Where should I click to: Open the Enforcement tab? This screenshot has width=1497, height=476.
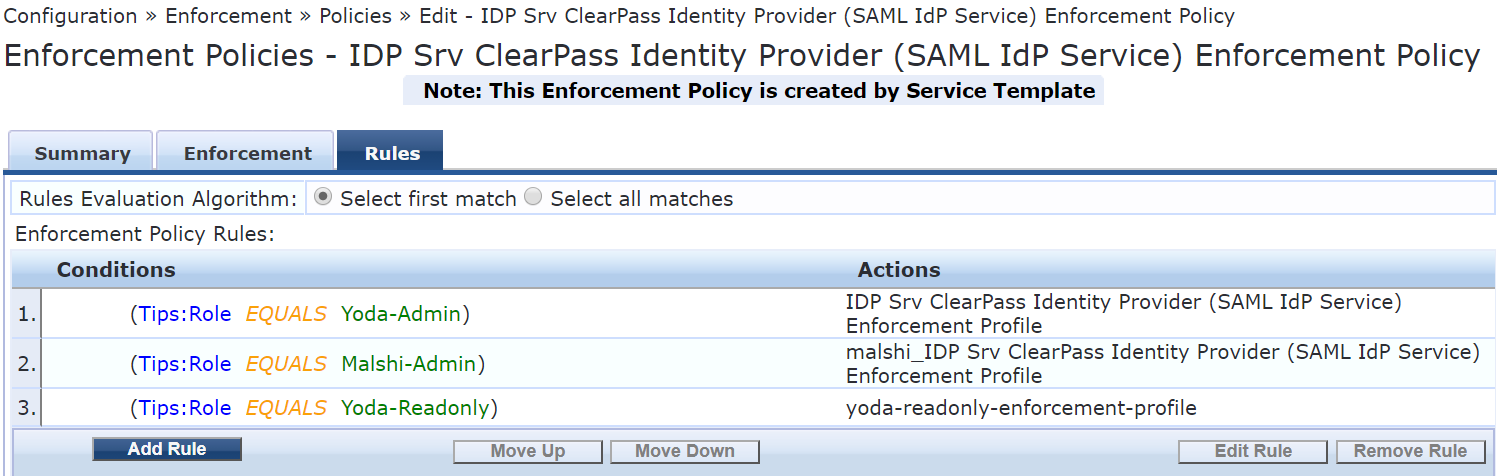(247, 152)
